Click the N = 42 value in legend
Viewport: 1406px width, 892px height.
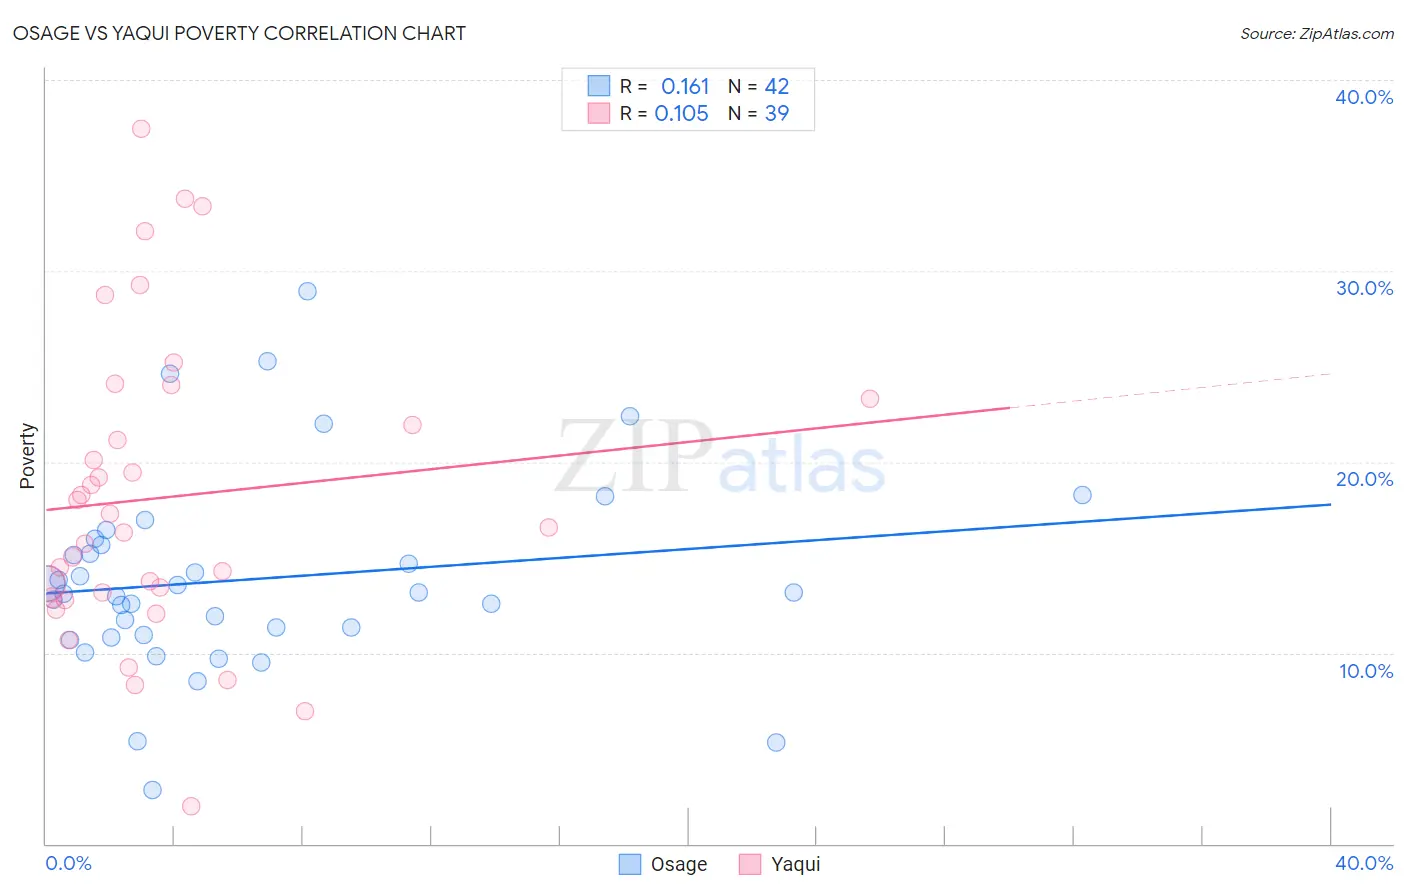coord(759,86)
